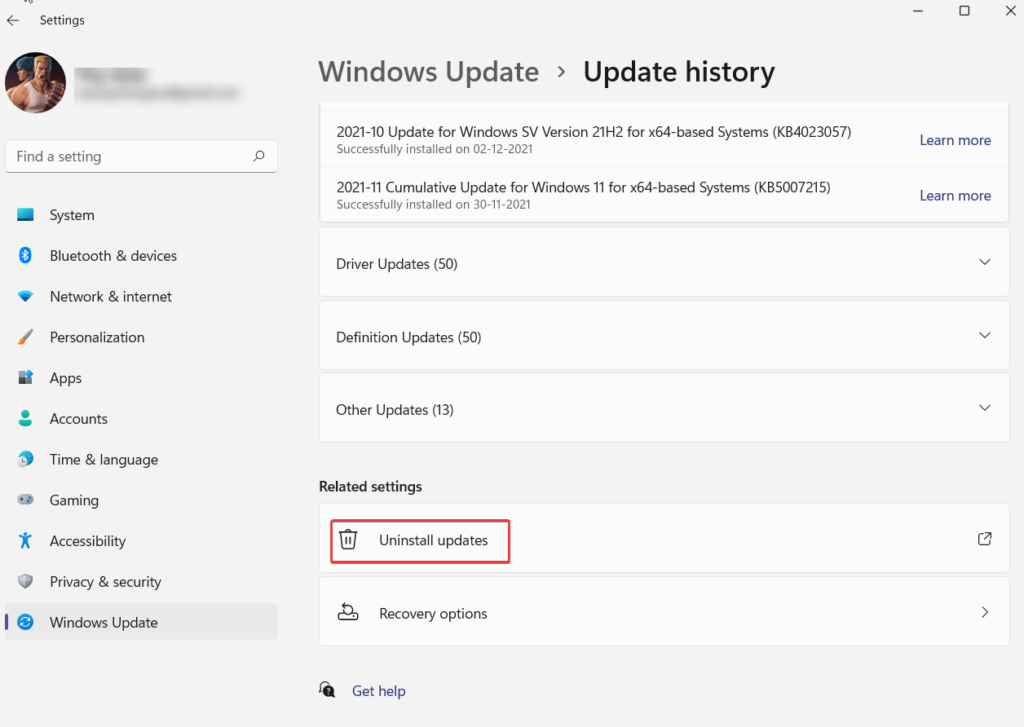Minimize the Settings window
The height and width of the screenshot is (727, 1024).
[x=918, y=11]
